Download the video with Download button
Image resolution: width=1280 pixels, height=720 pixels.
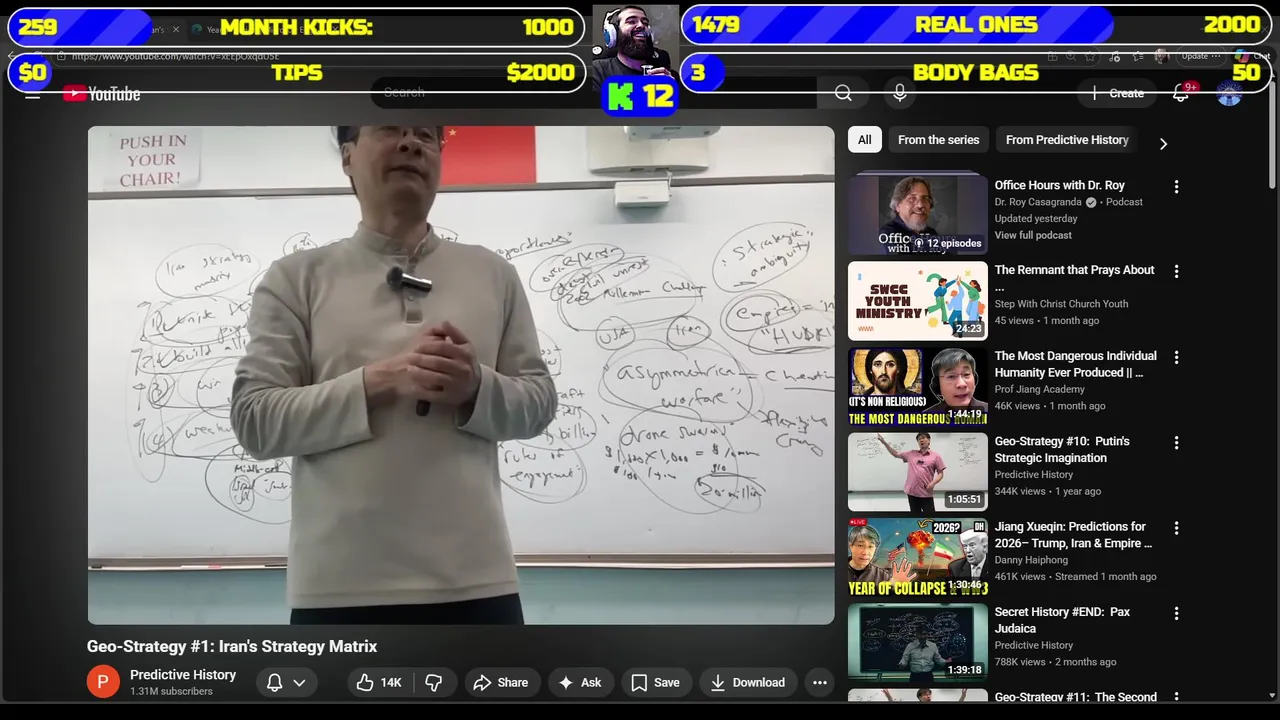[x=748, y=682]
